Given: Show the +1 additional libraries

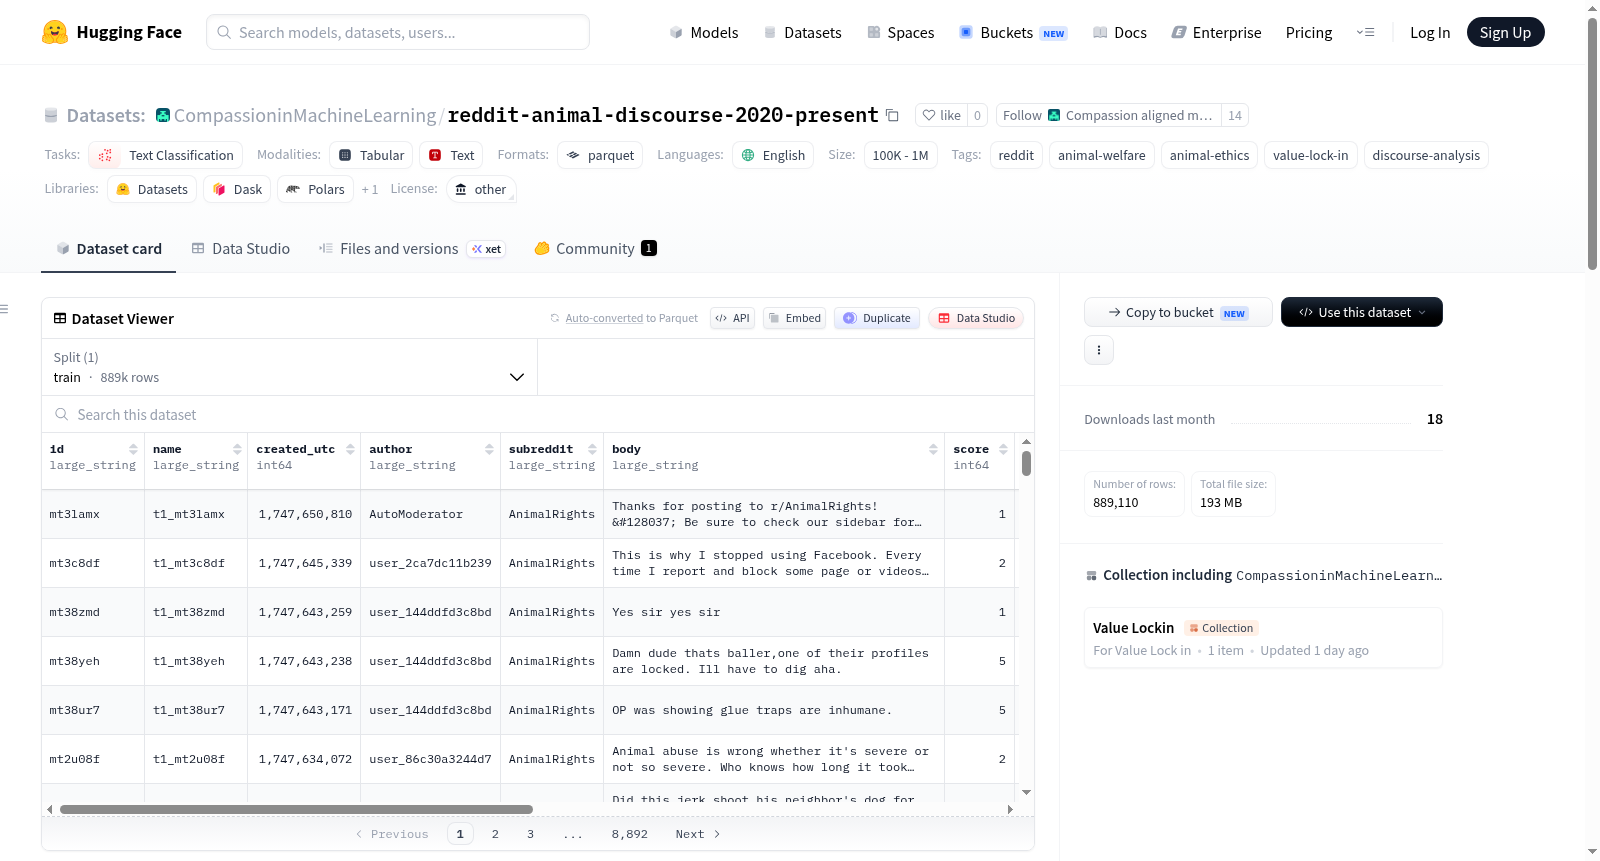Looking at the screenshot, I should 370,189.
